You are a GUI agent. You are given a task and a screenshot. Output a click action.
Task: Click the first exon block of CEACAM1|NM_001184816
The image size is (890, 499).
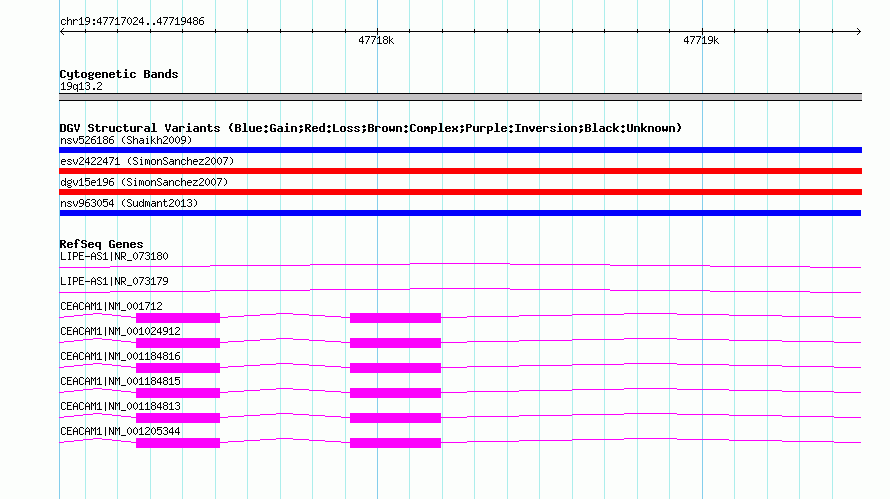point(178,368)
